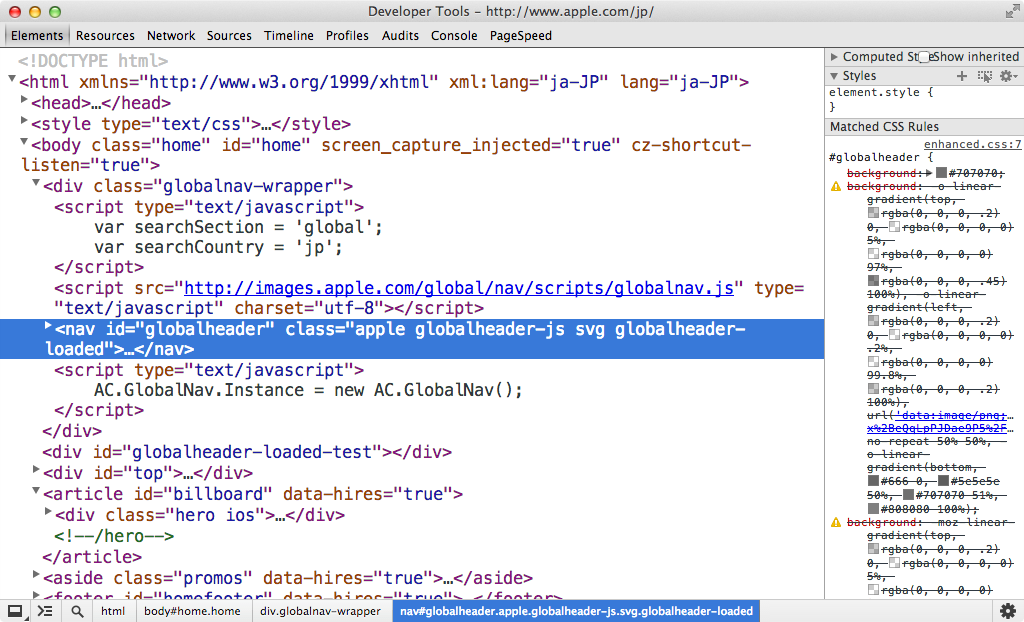Open the PageSpeed tab

(x=520, y=35)
